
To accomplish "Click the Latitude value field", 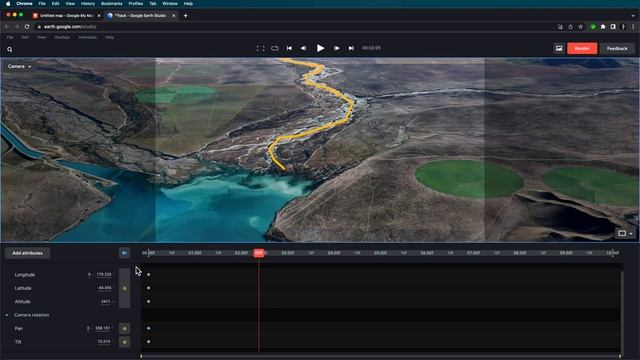I will pyautogui.click(x=104, y=288).
